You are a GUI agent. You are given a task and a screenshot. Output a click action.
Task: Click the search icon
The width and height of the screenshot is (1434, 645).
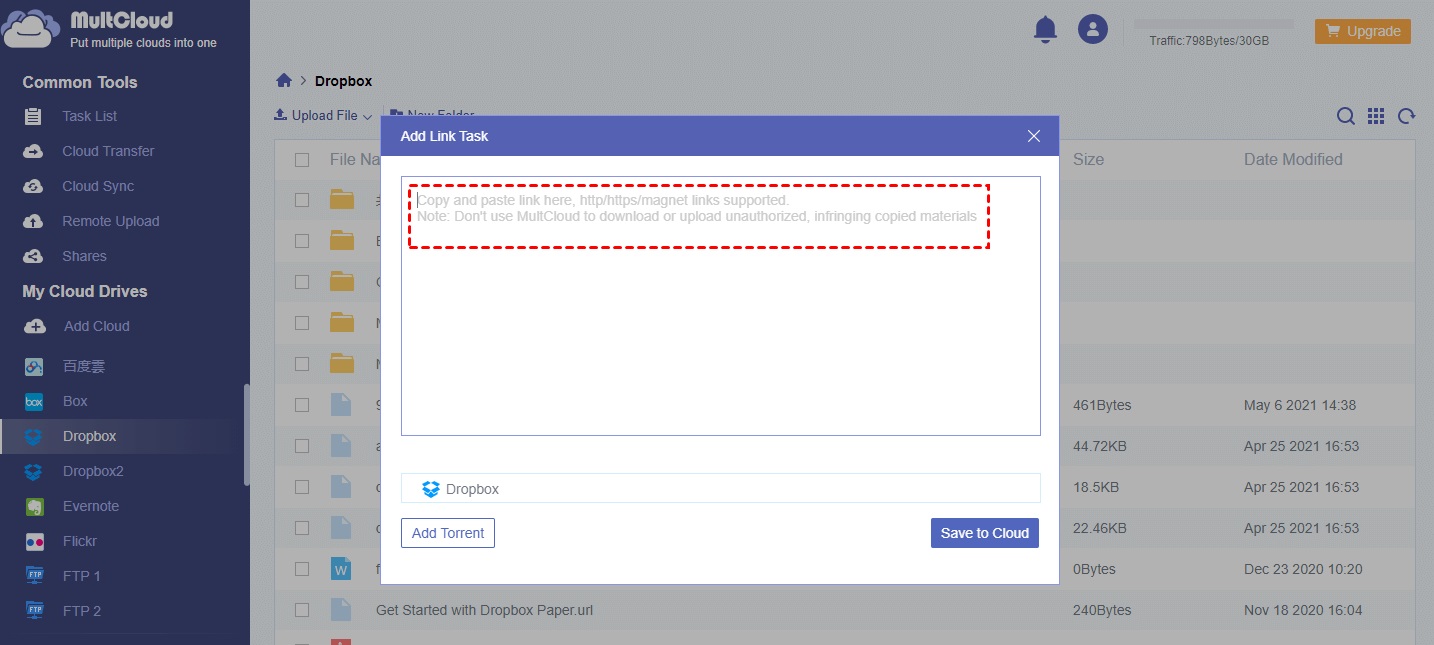(1346, 116)
